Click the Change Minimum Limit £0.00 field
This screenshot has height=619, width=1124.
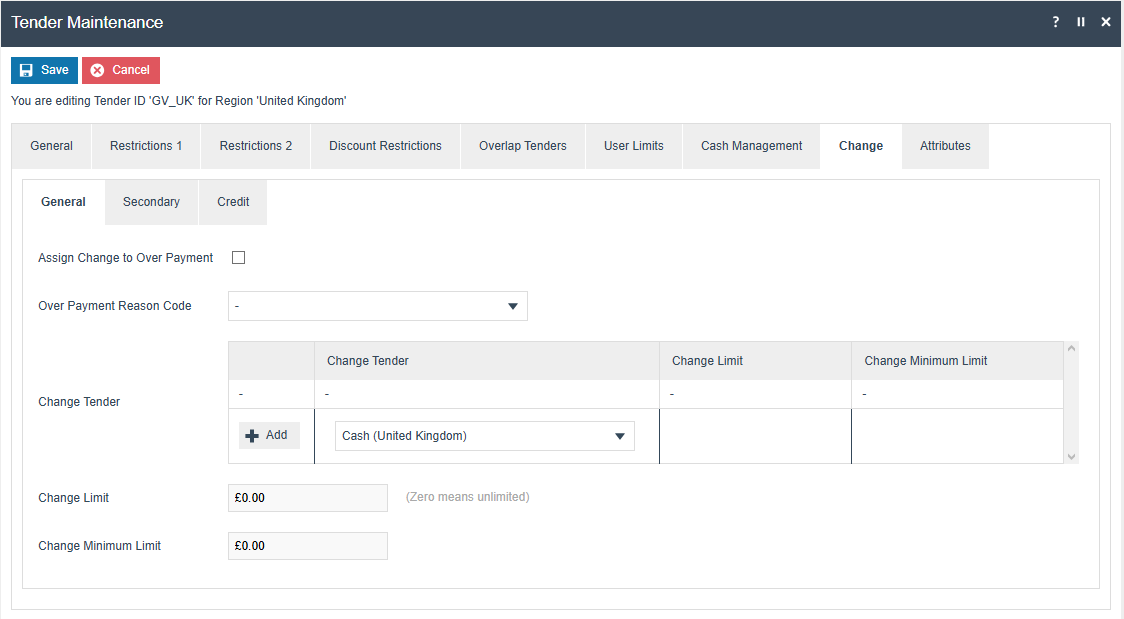pyautogui.click(x=308, y=546)
